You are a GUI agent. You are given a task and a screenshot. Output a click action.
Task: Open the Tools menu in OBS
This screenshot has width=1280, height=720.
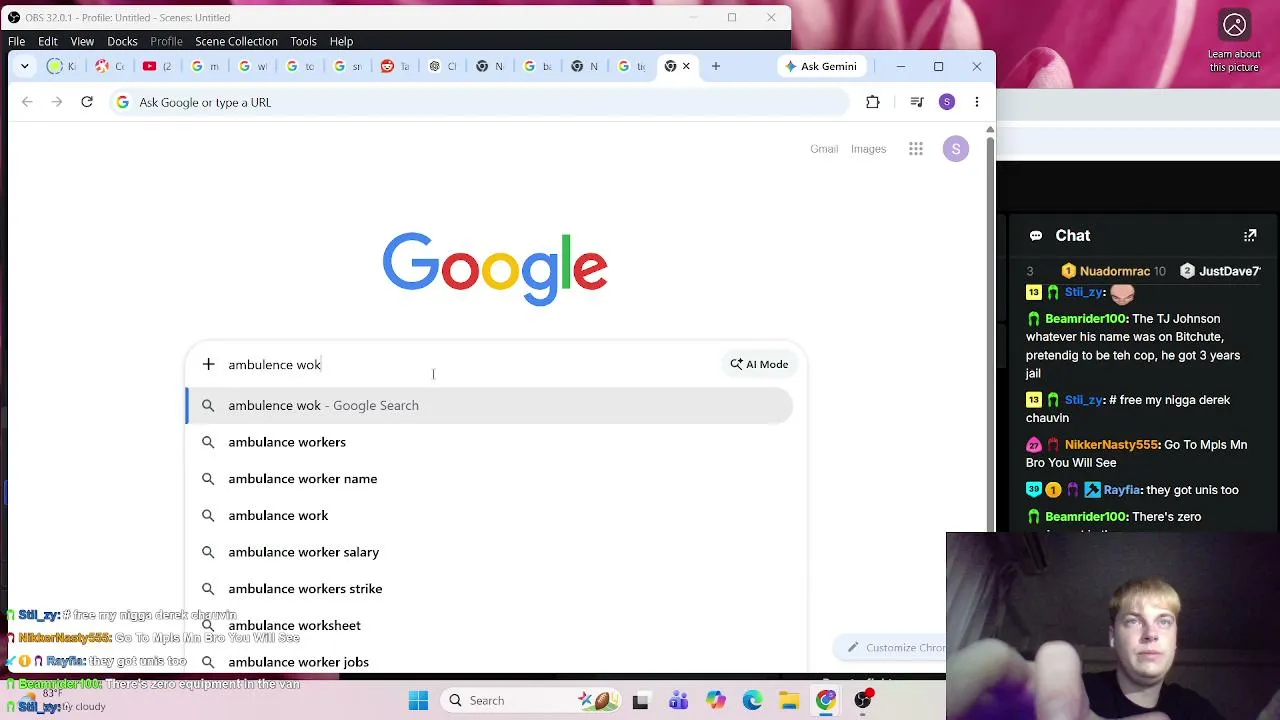[303, 41]
